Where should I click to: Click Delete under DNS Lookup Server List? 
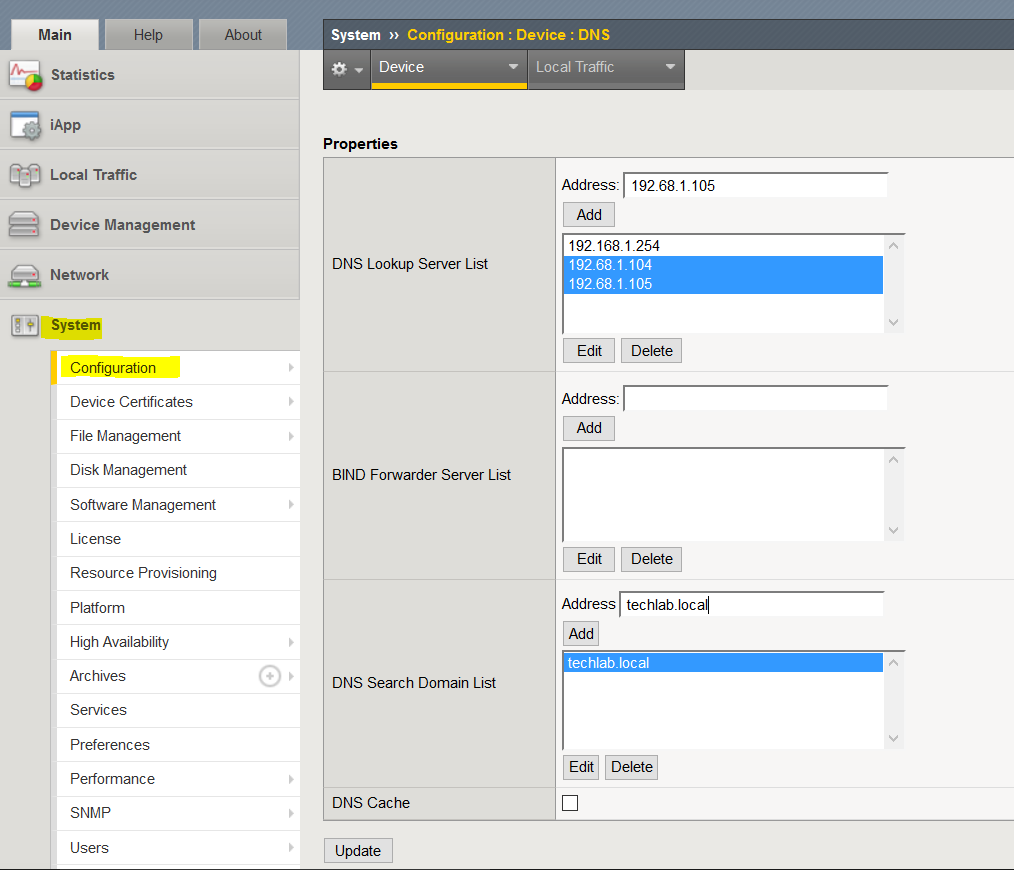[x=651, y=351]
